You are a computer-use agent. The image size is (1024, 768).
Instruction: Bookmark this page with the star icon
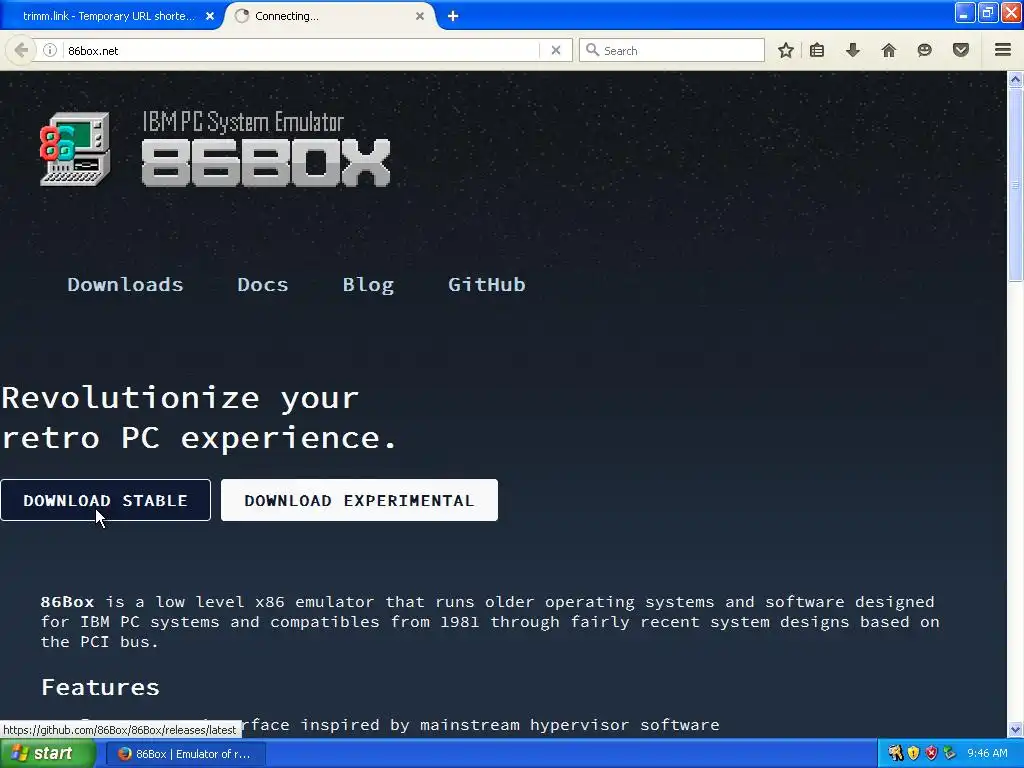tap(786, 50)
